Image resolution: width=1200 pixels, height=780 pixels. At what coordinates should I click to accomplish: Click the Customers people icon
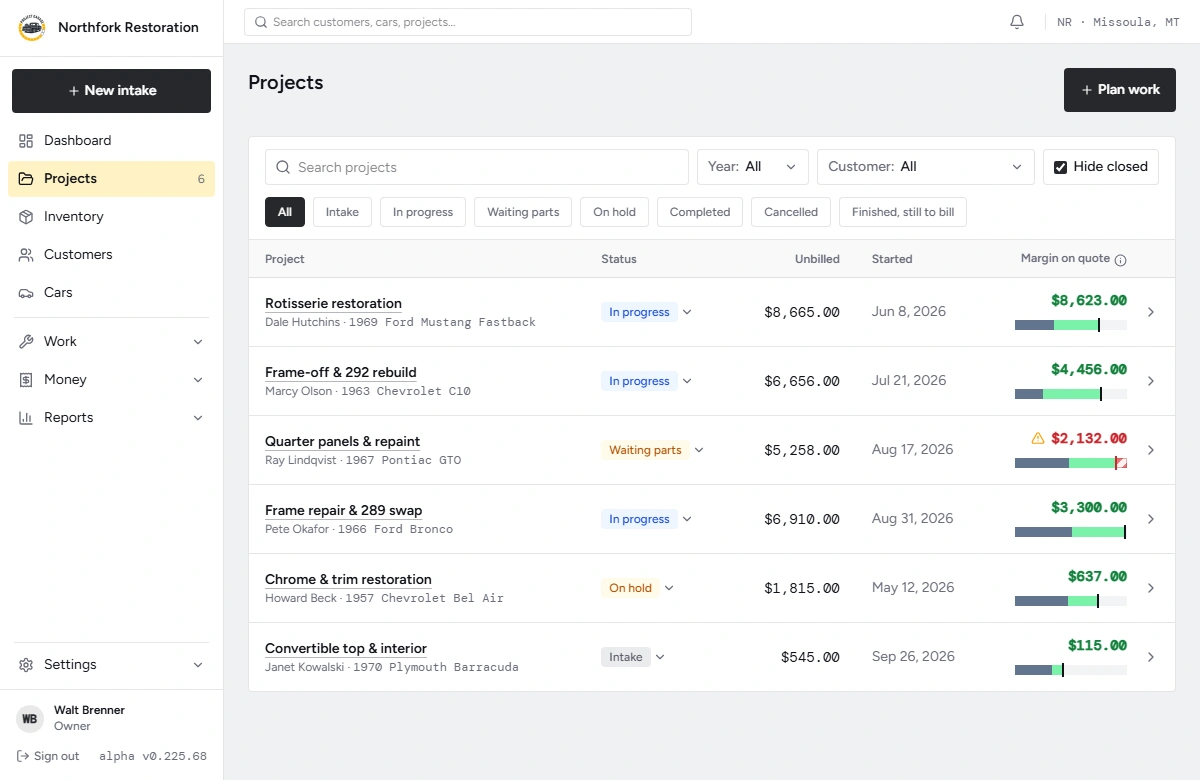pos(26,255)
